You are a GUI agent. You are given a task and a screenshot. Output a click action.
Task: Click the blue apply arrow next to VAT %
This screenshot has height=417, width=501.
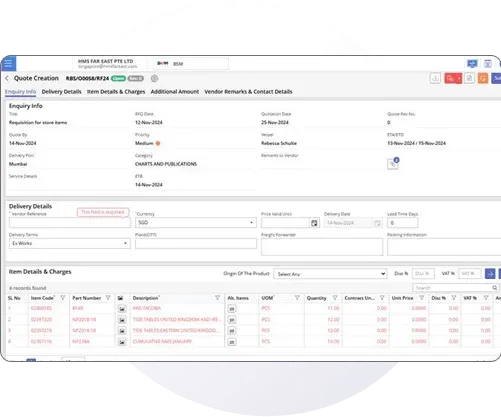pos(490,274)
